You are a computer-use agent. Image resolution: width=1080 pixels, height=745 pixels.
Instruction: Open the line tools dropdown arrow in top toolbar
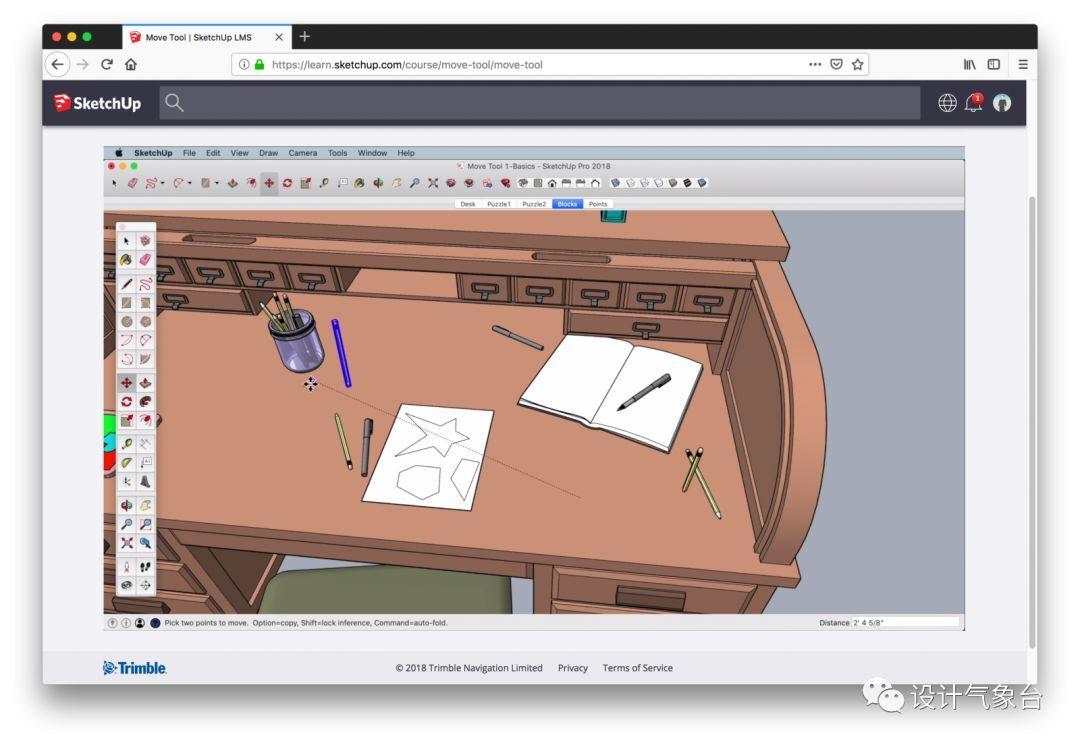(x=163, y=183)
